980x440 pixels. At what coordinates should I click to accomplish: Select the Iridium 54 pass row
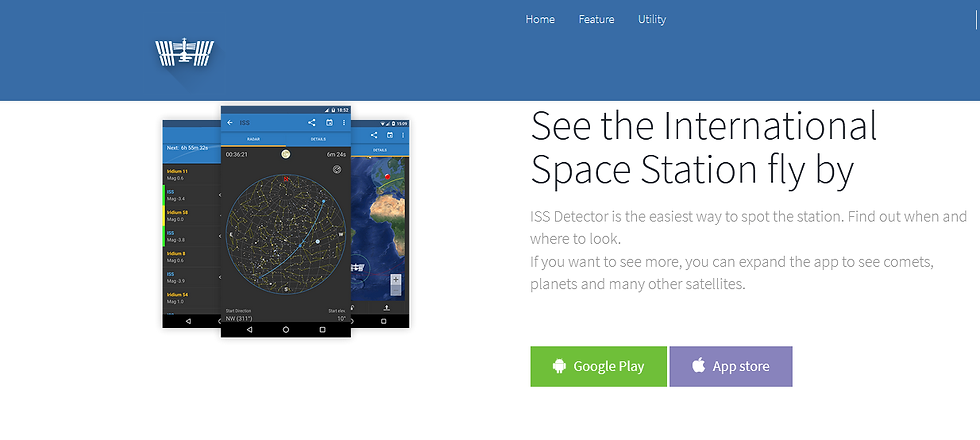click(192, 298)
